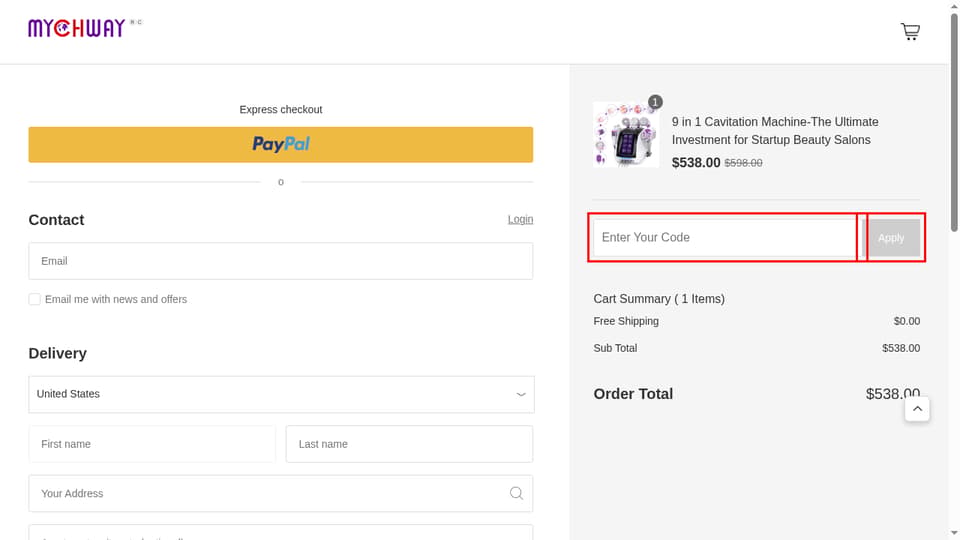Expand the United States country dropdown

[x=281, y=394]
